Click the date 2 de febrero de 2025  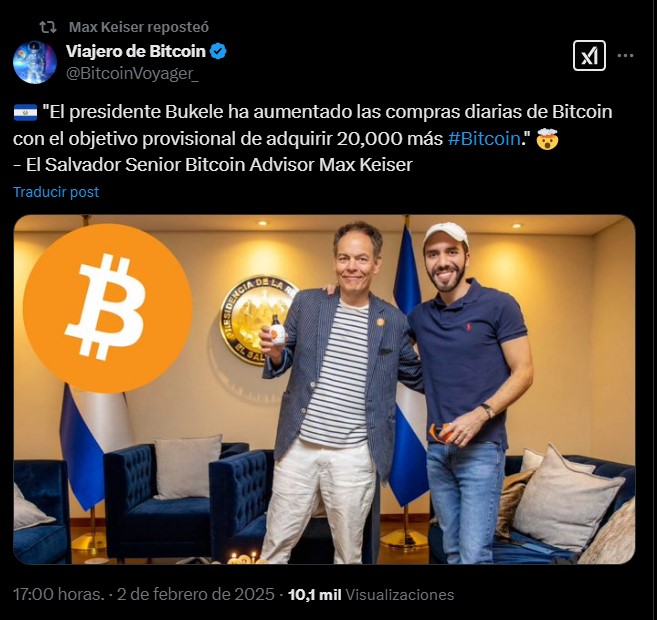point(196,594)
